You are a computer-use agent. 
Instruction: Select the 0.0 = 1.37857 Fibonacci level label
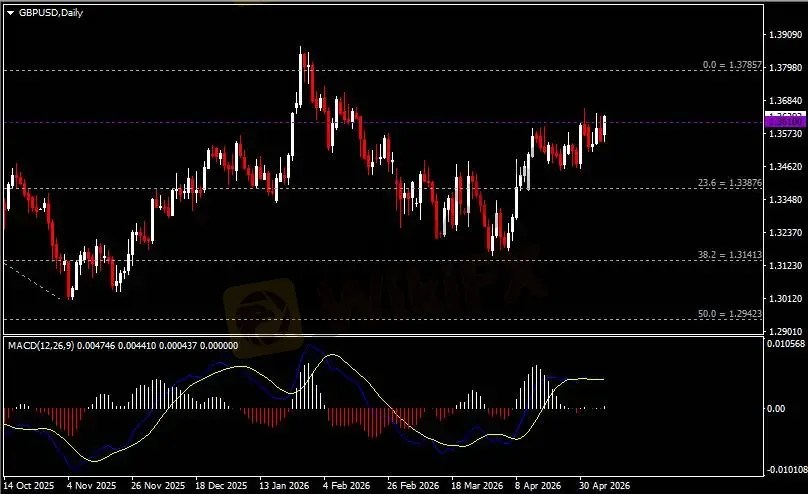[x=732, y=65]
